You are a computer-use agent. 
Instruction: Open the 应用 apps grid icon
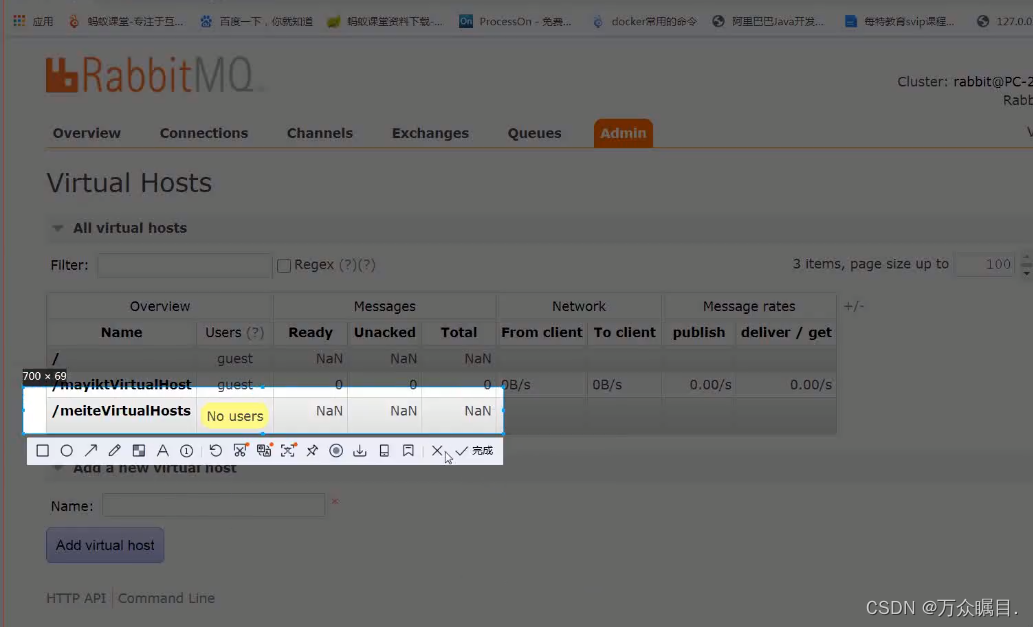[x=33, y=21]
